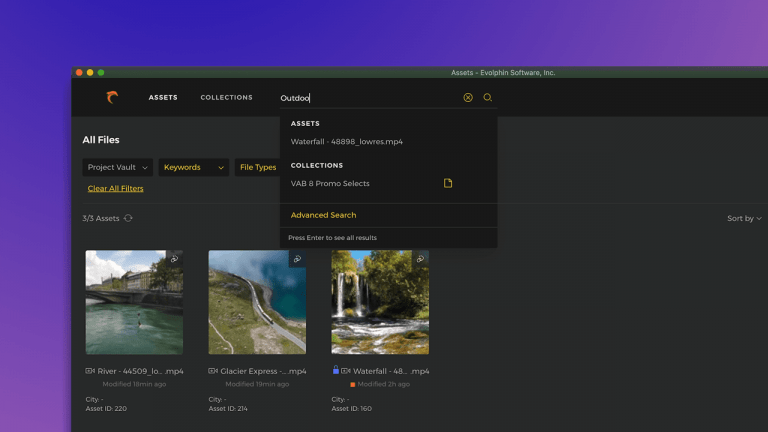Expand the Project Vault dropdown

(x=118, y=167)
